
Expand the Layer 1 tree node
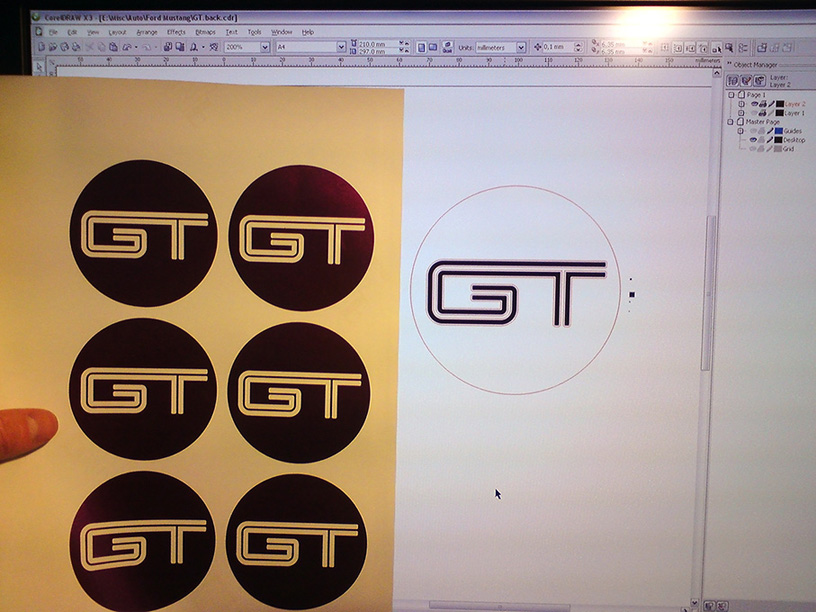pos(741,113)
